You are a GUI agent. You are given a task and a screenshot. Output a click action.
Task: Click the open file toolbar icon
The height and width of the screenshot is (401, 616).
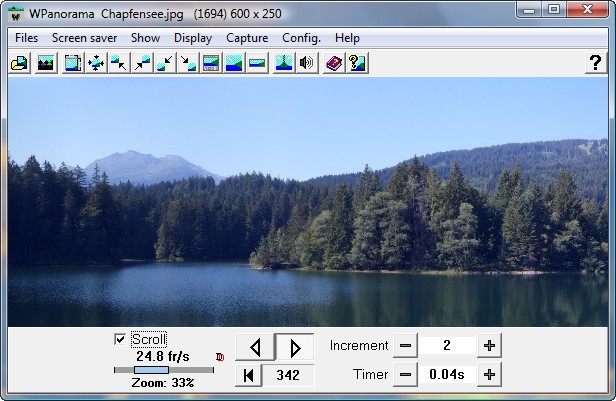pyautogui.click(x=19, y=63)
